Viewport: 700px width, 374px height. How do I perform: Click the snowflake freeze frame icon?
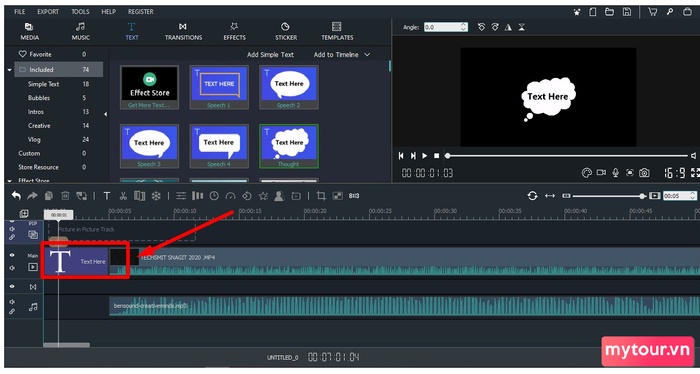(x=156, y=196)
